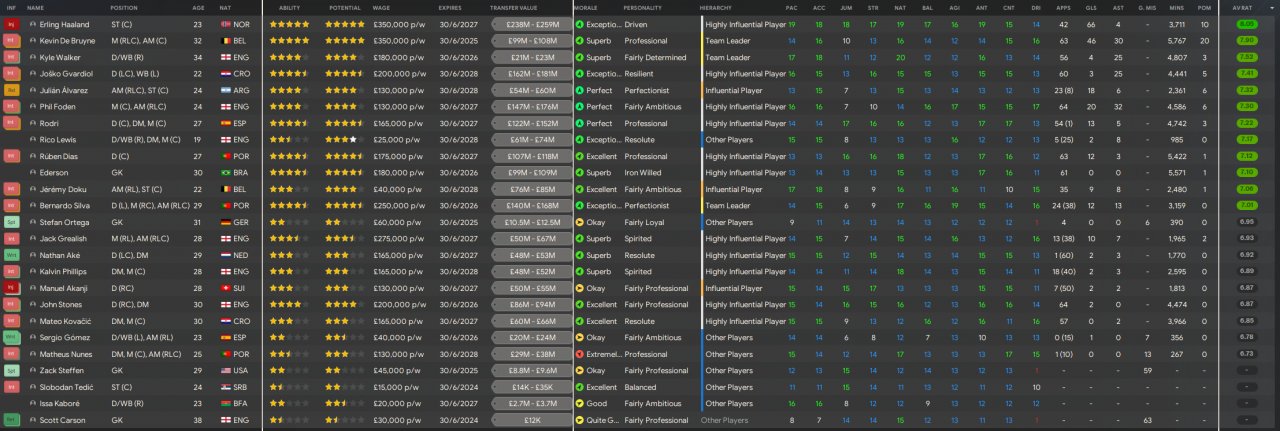
Task: Click the Switzerland flag for Manuel Akanji
Action: click(x=225, y=288)
